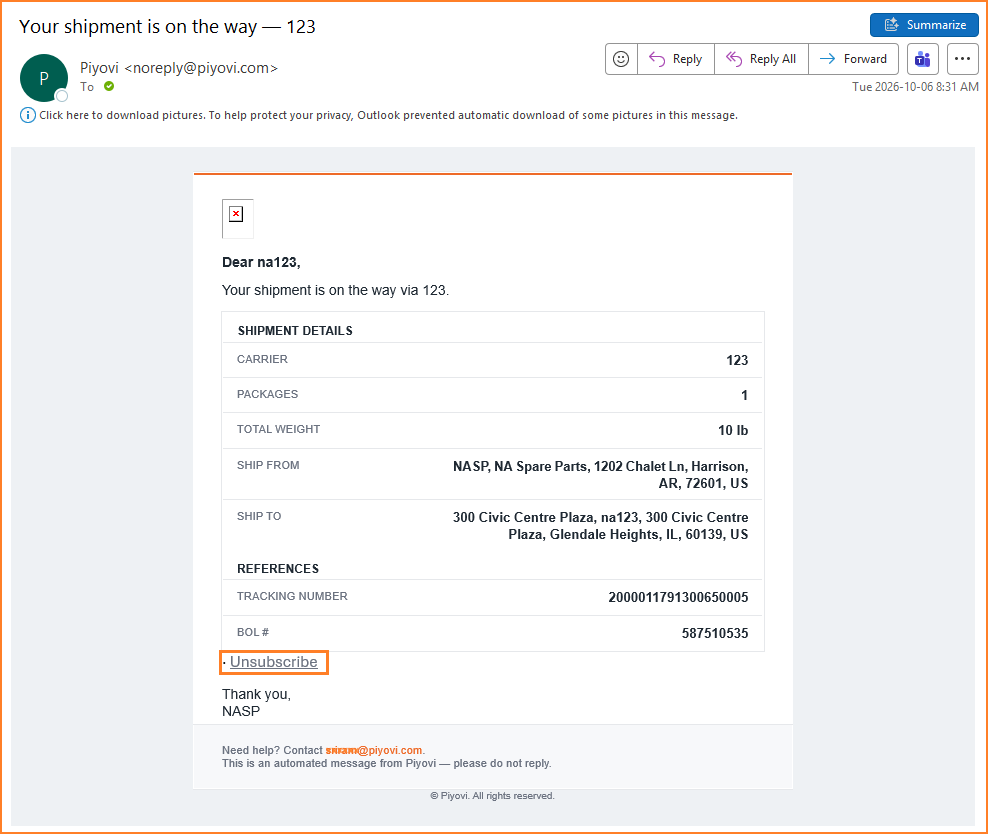This screenshot has height=834, width=988.
Task: Click the email subject line heading
Action: coord(167,26)
